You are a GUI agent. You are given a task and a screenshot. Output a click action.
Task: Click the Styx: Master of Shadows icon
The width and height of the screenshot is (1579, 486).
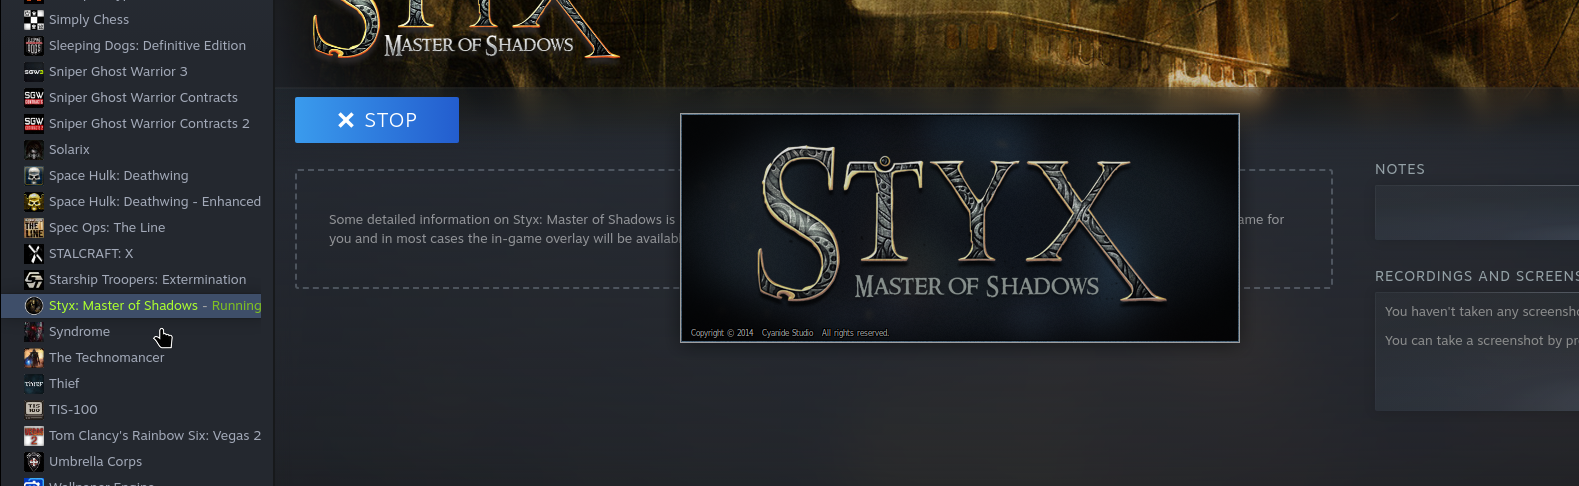(34, 305)
